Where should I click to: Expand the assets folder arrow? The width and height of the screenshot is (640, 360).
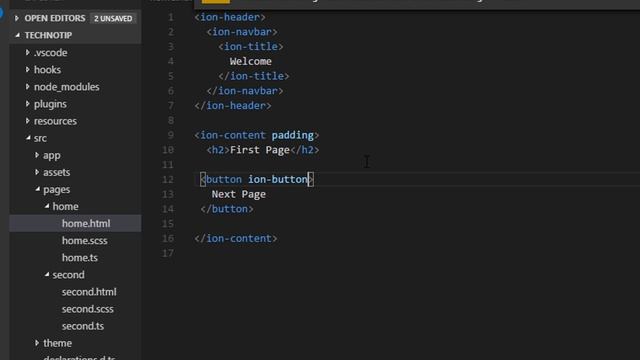[37, 172]
